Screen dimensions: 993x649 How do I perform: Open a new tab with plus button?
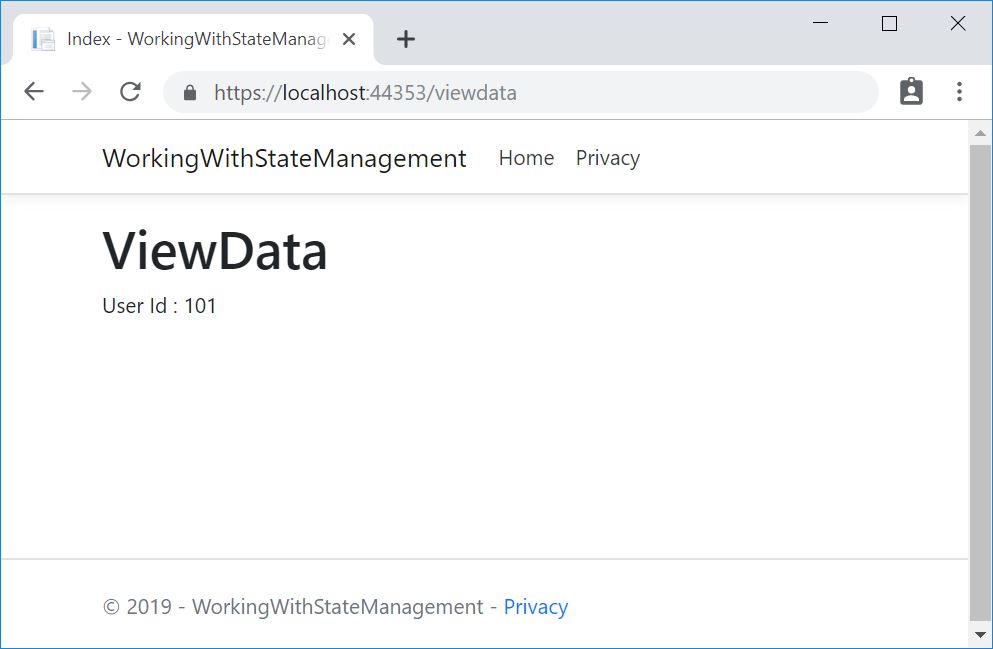405,39
